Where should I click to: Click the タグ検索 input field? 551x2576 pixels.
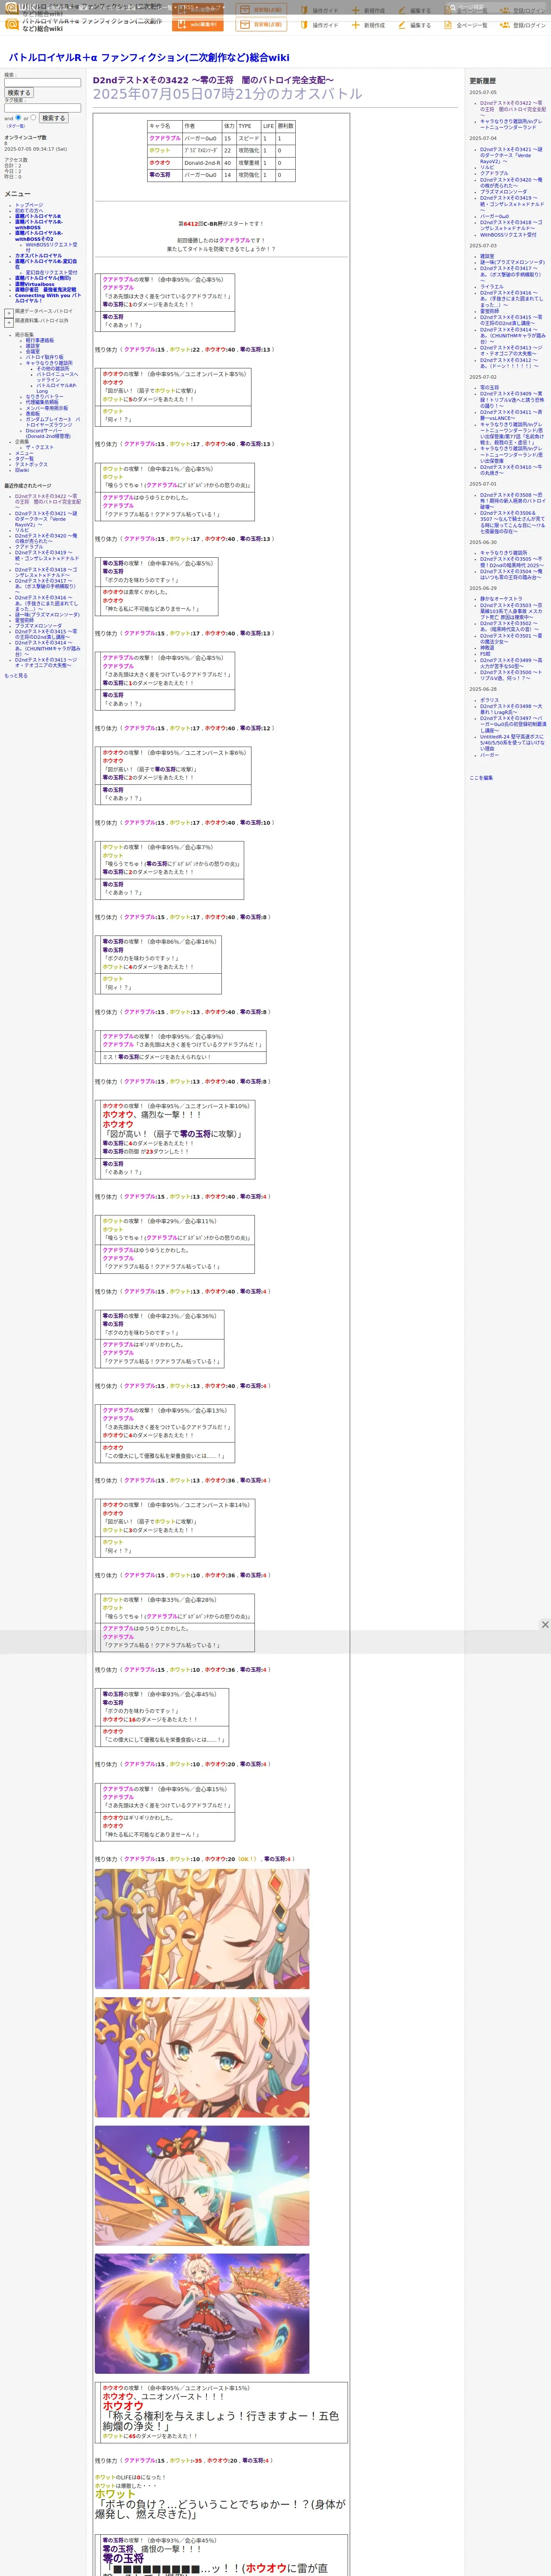(x=42, y=108)
